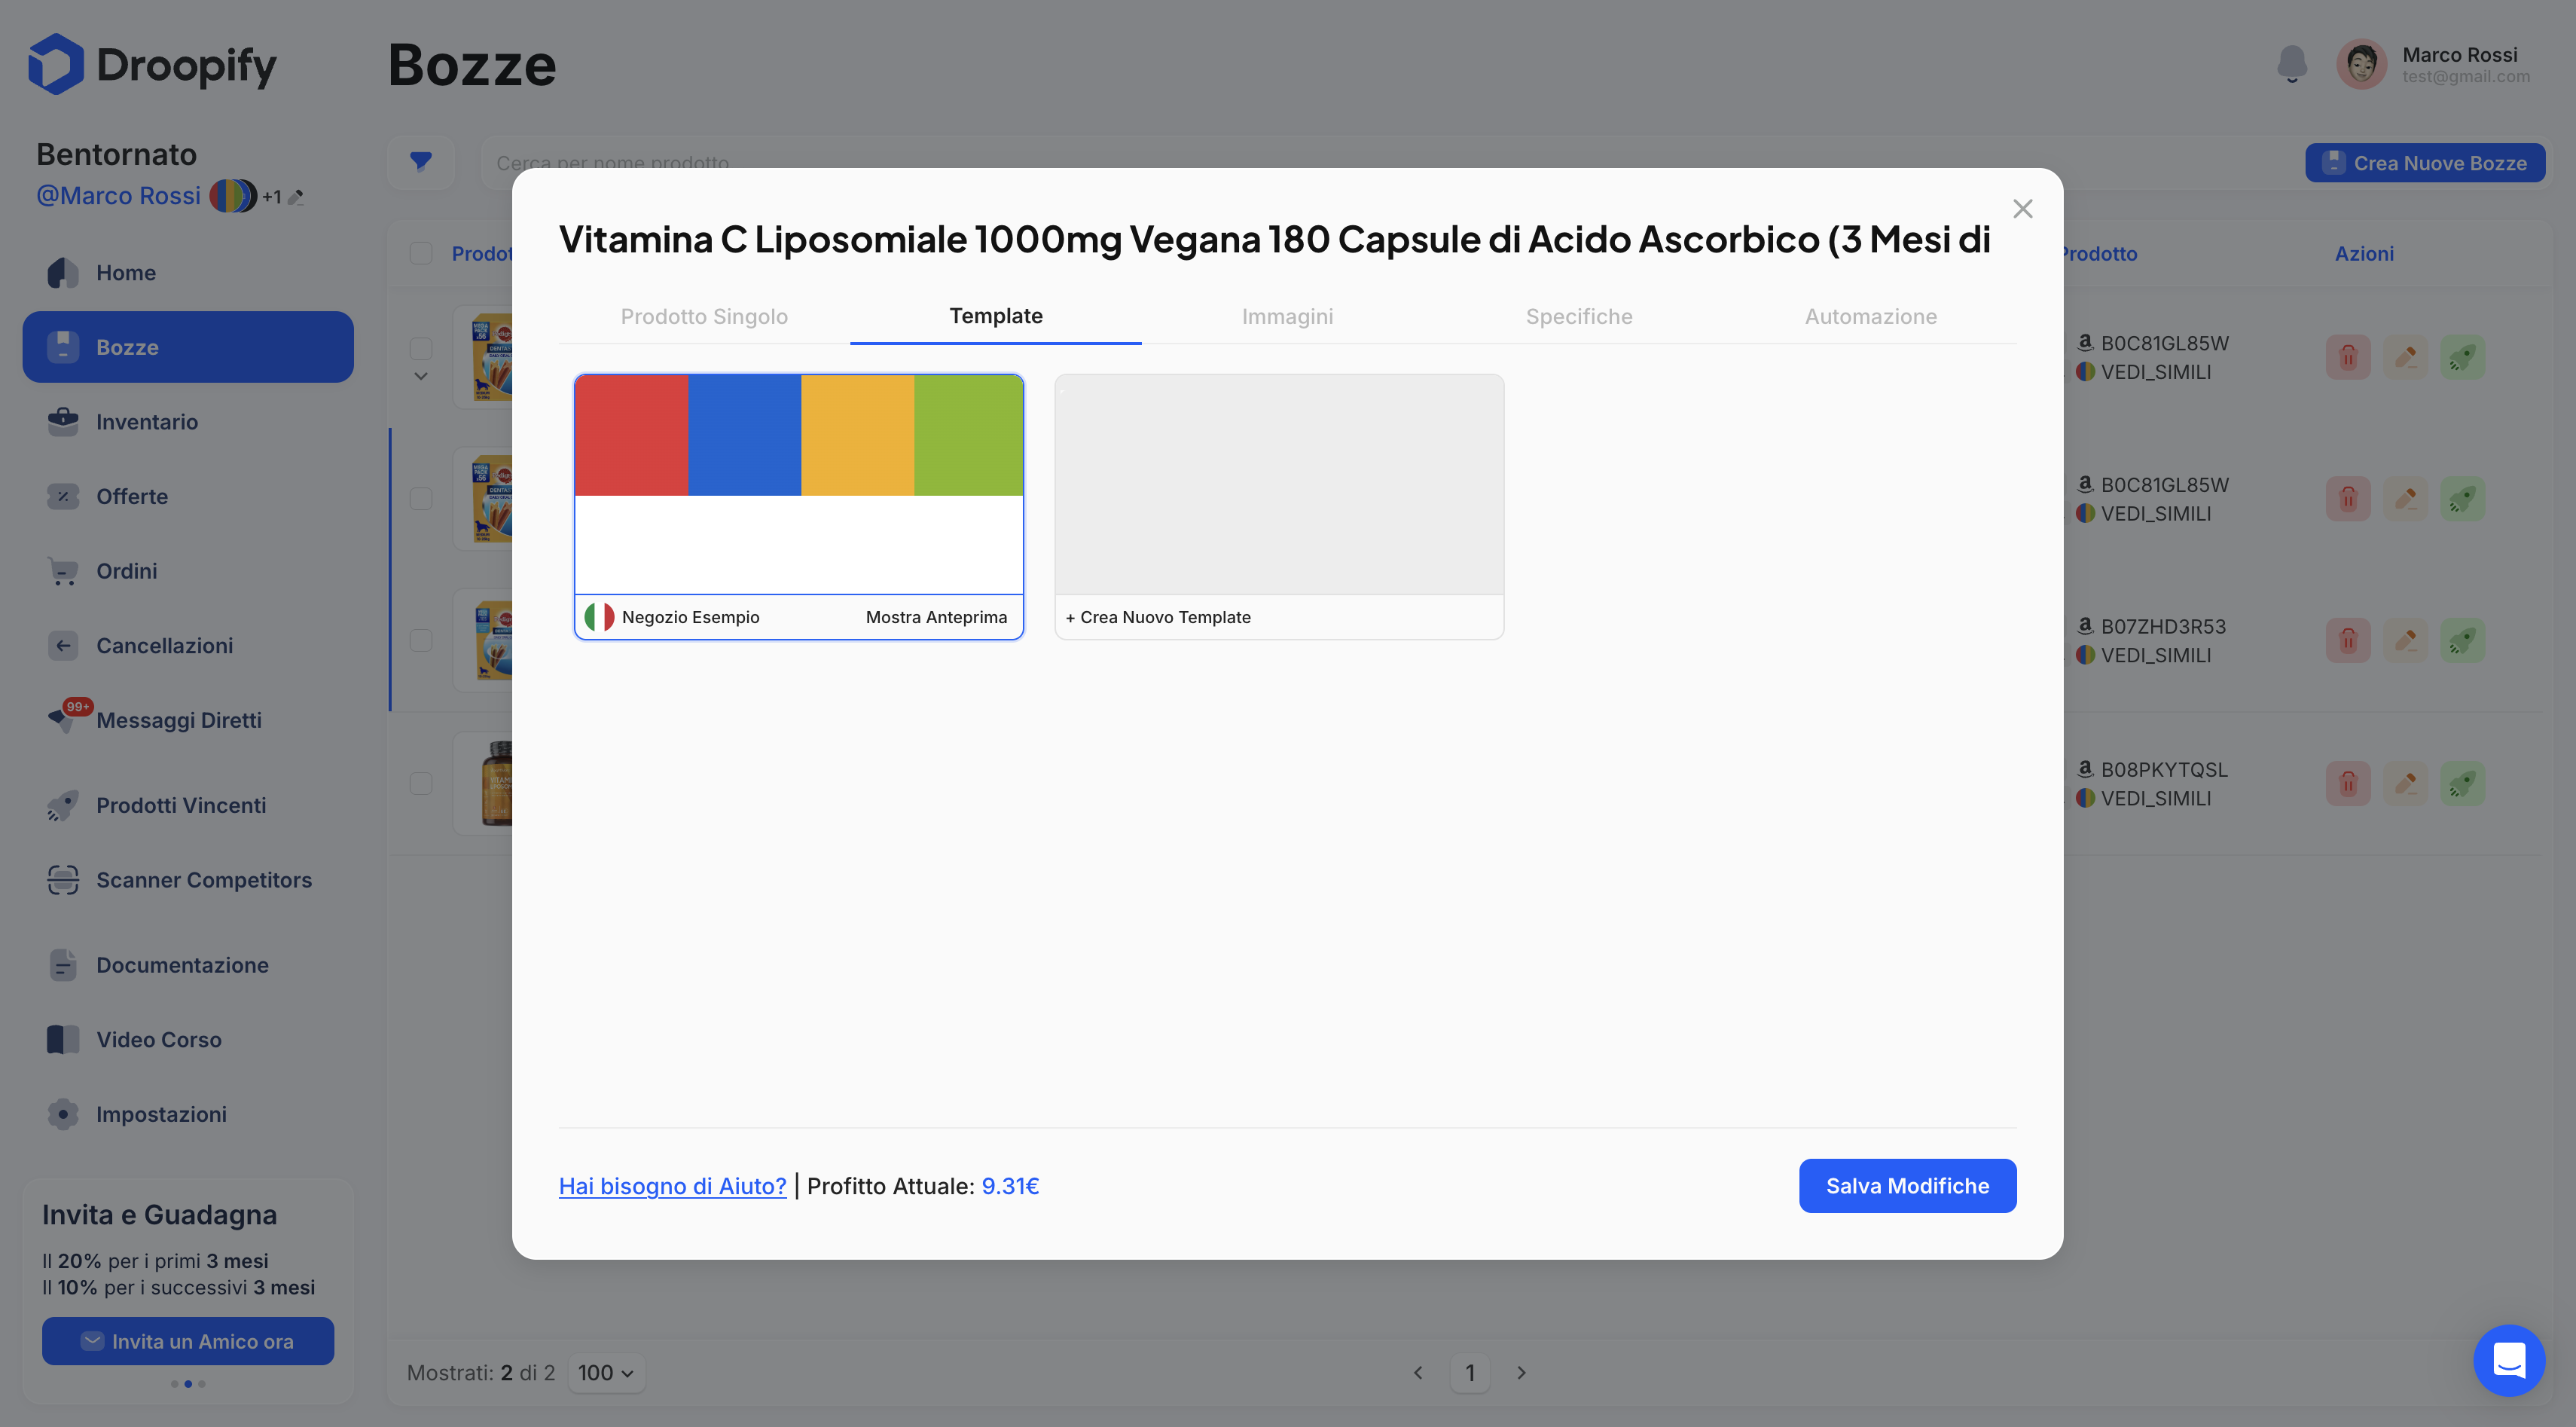Open the 100 rows per page dropdown
Viewport: 2576px width, 1427px height.
[x=606, y=1372]
